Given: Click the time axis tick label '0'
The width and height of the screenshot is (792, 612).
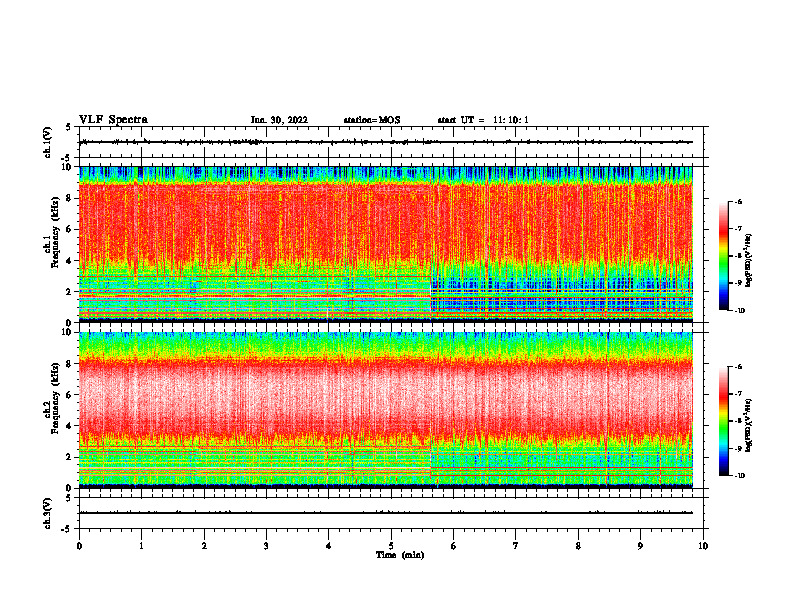Looking at the screenshot, I should click(x=79, y=546).
